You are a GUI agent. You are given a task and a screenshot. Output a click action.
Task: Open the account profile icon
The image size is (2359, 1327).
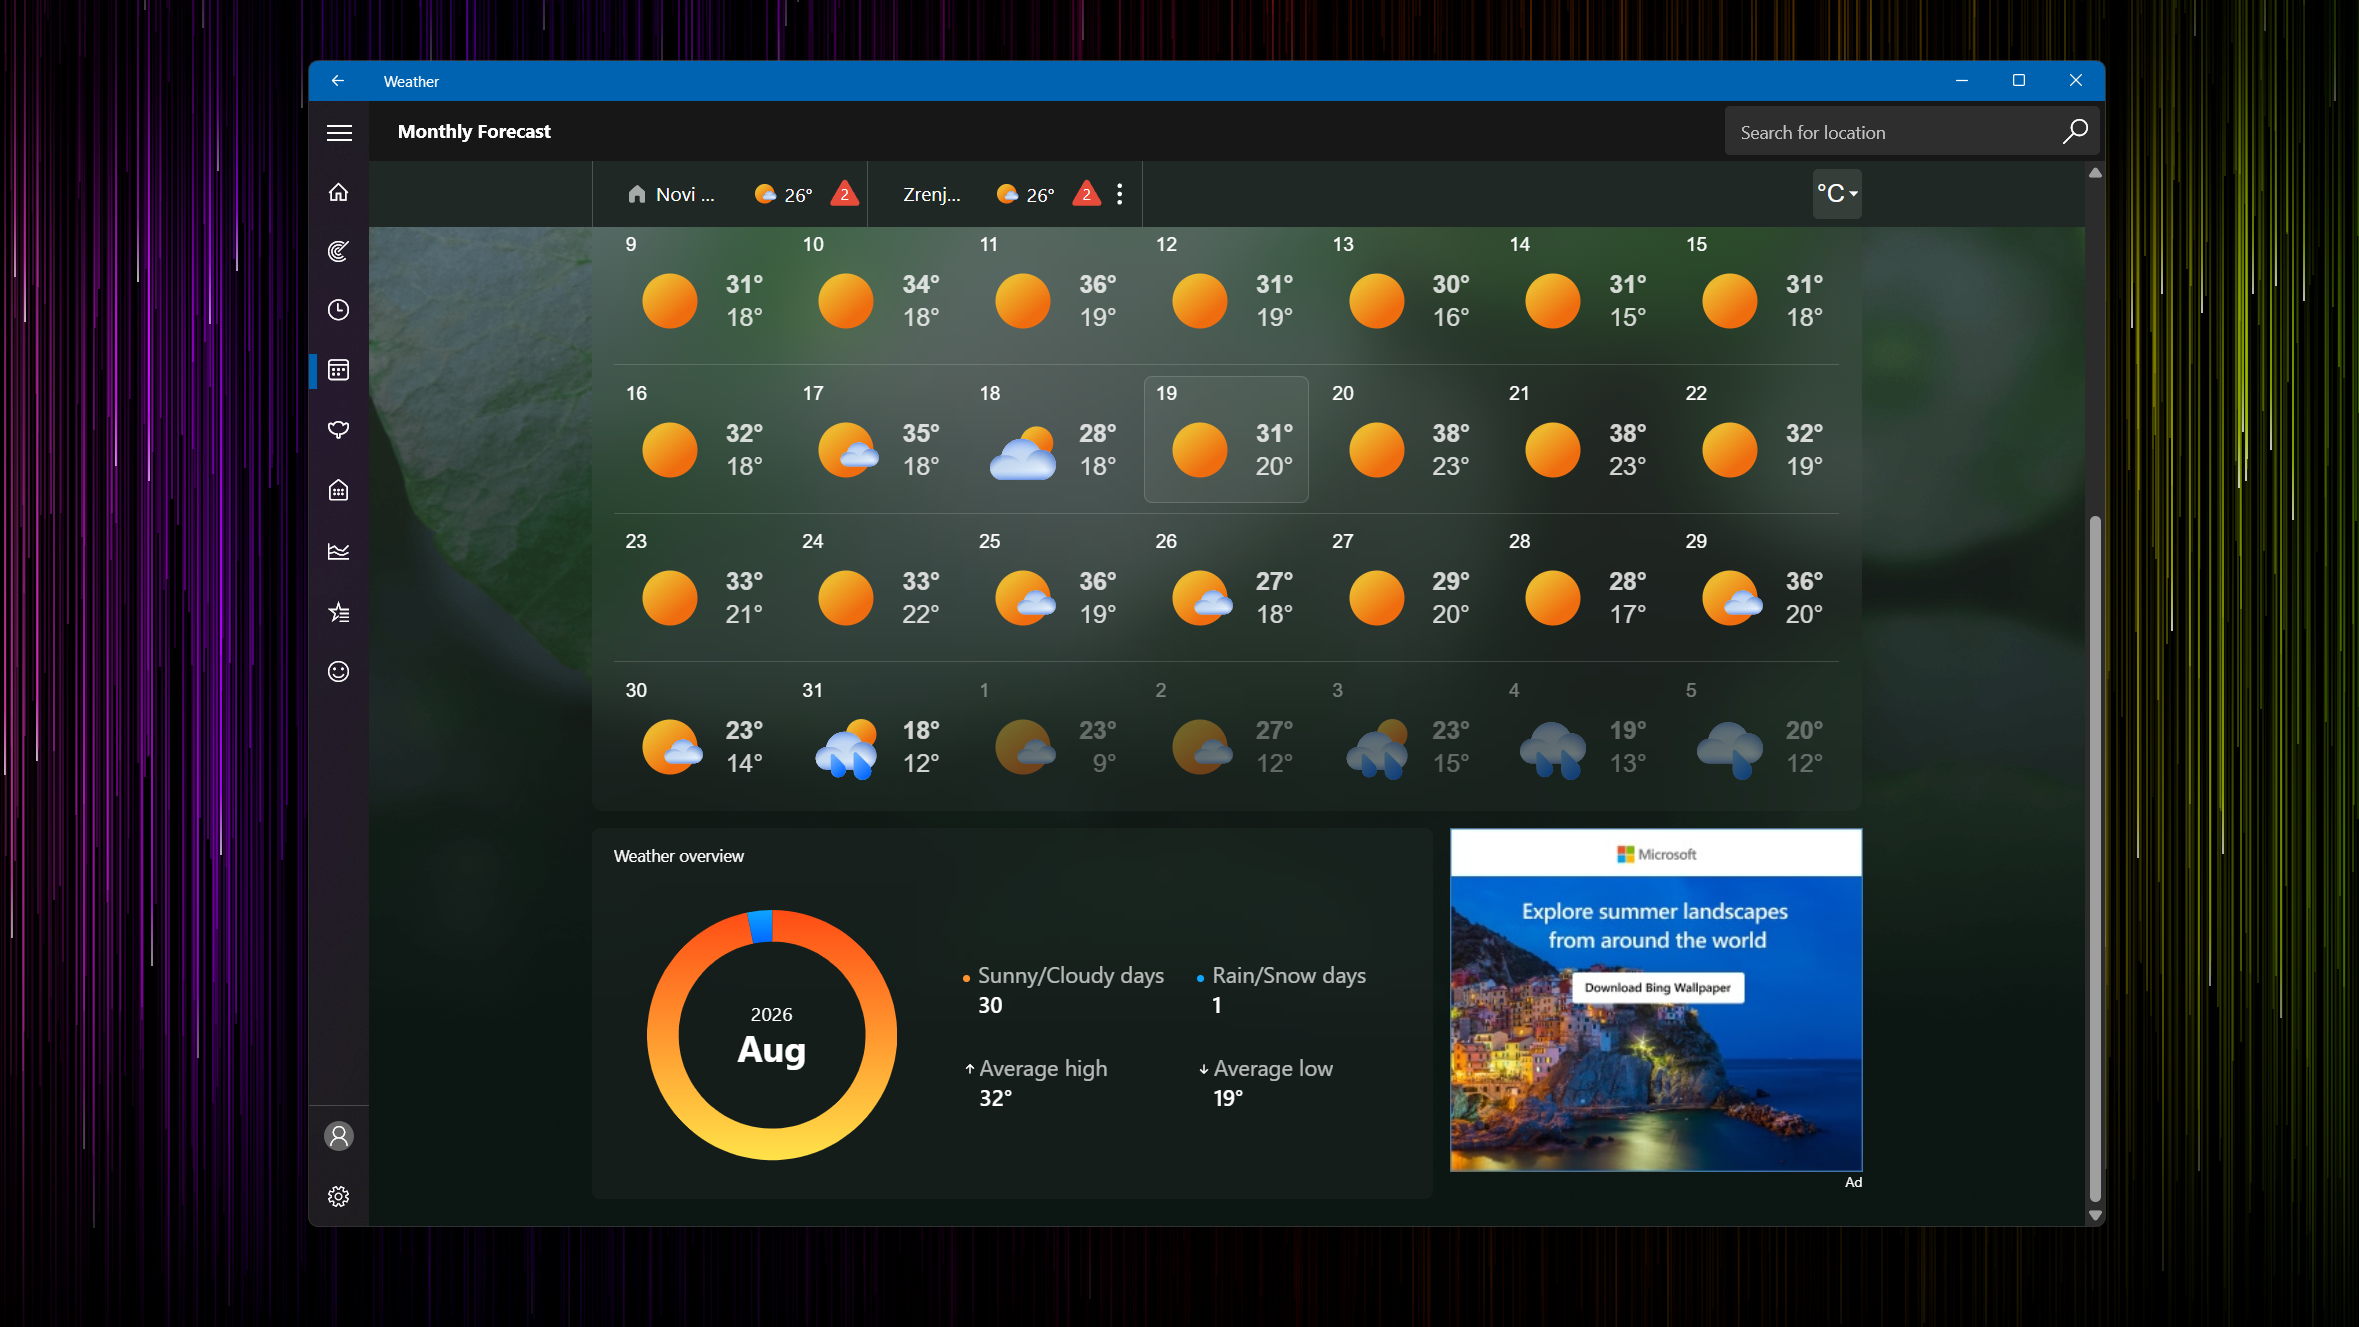pos(339,1136)
